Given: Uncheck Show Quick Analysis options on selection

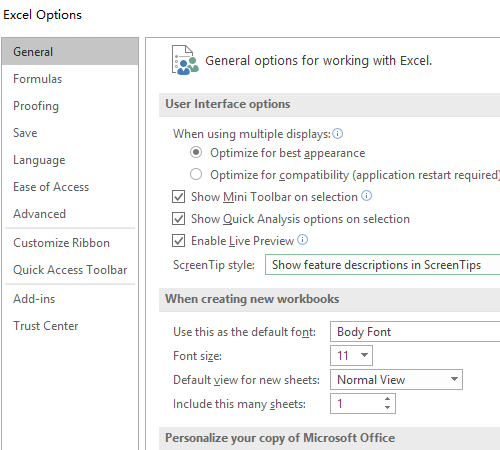Looking at the screenshot, I should 179,219.
